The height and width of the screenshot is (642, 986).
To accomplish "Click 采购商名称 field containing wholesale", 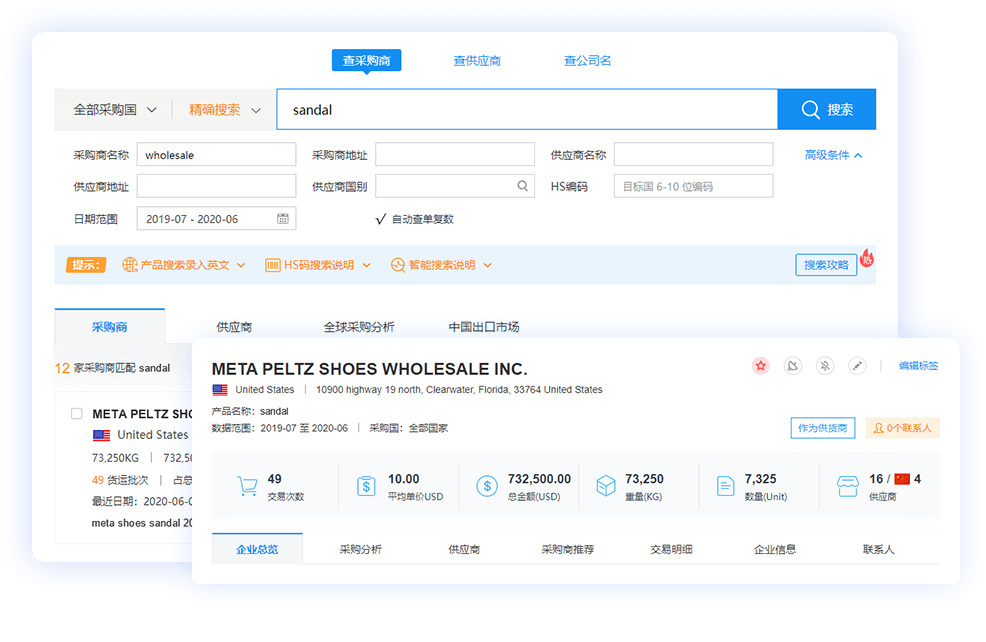I will (x=216, y=155).
